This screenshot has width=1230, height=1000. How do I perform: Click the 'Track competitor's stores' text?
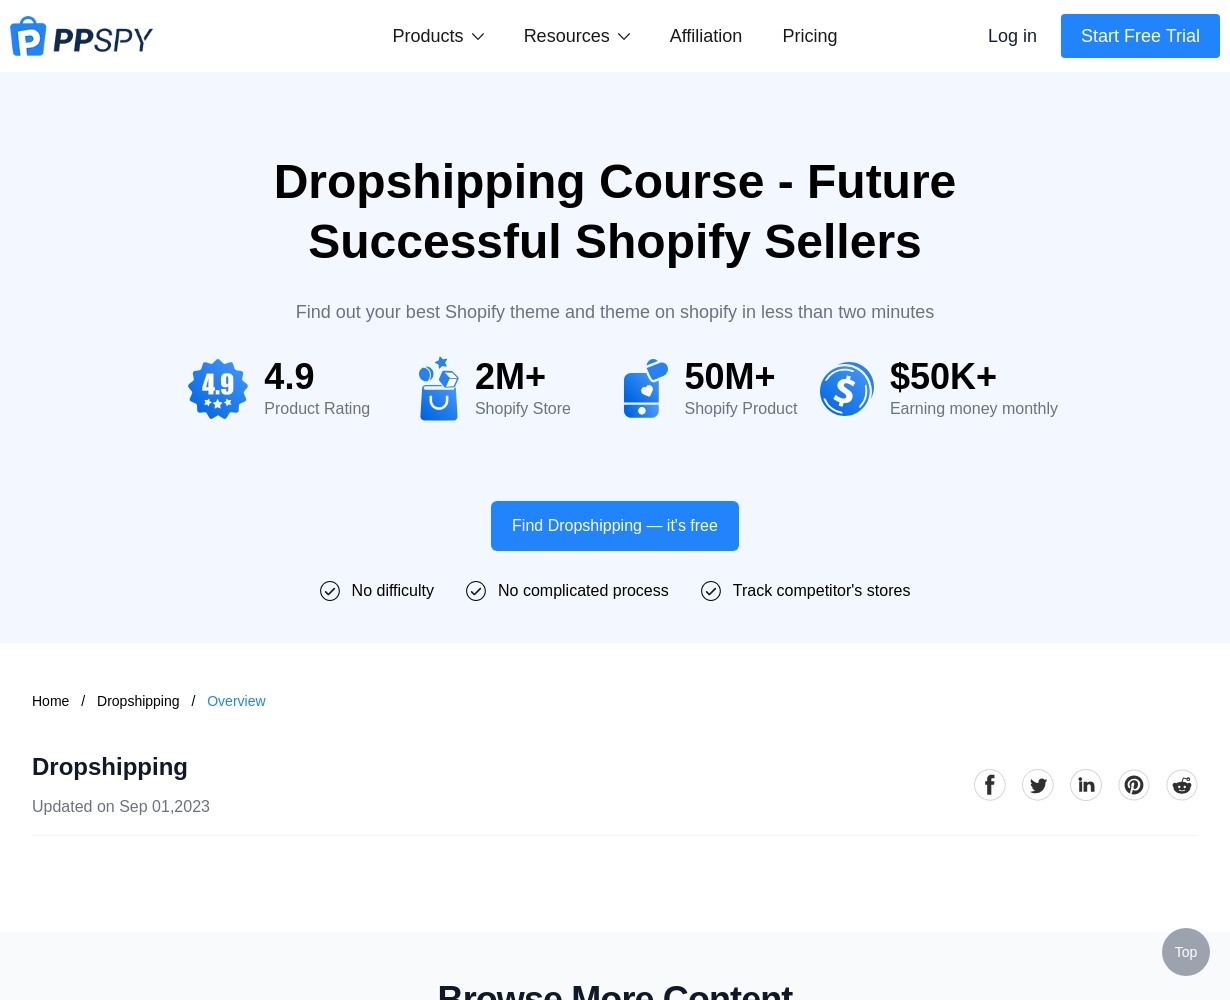pyautogui.click(x=821, y=591)
